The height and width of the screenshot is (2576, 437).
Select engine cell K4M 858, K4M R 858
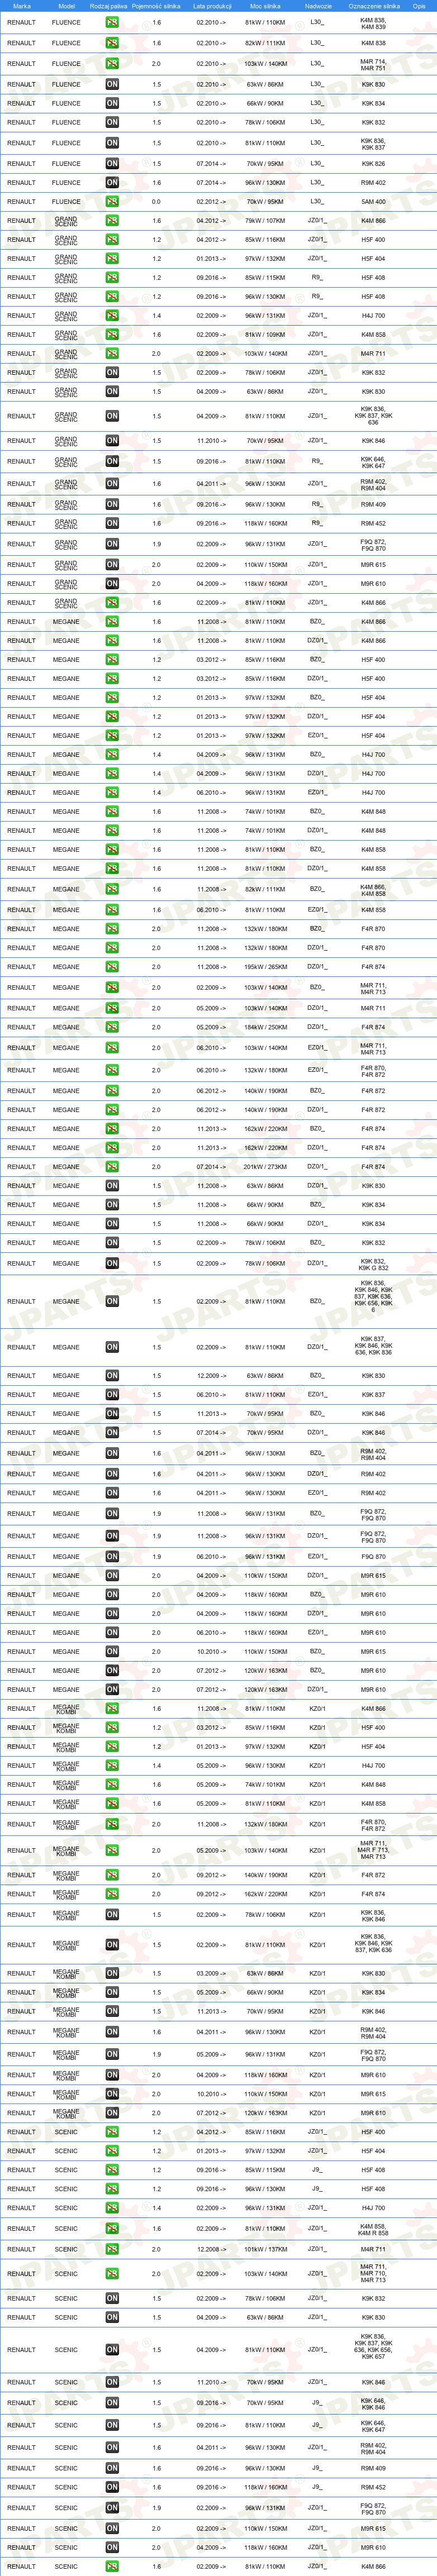[373, 2229]
